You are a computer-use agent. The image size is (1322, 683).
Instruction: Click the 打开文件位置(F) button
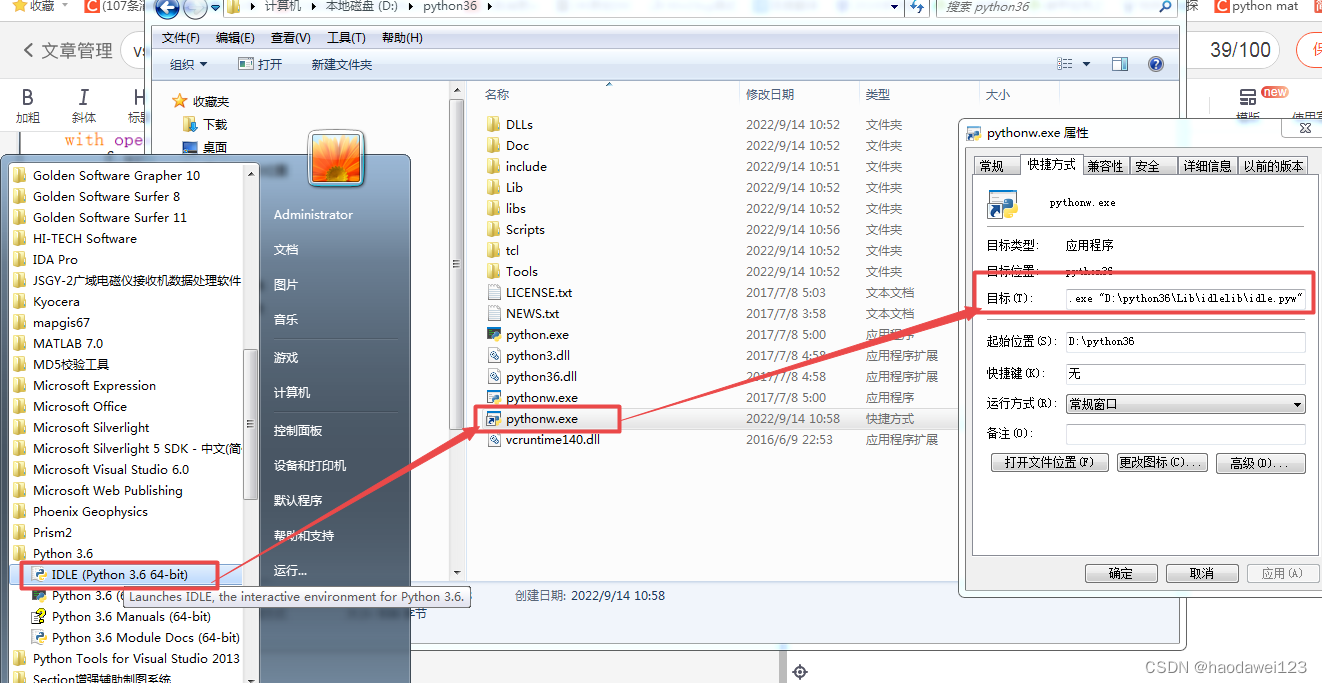(x=1049, y=463)
